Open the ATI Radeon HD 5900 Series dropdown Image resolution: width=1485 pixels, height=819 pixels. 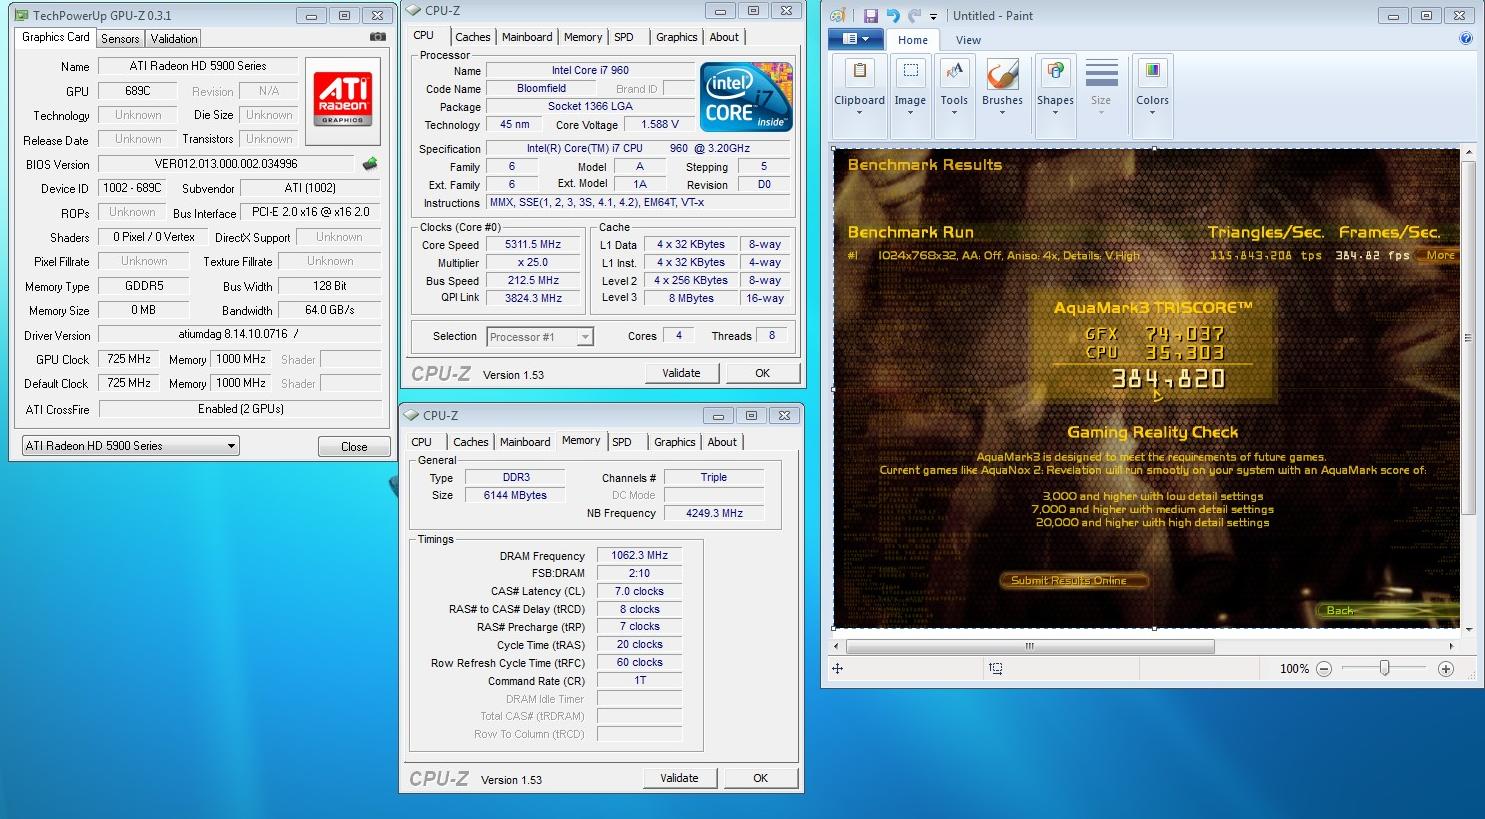(131, 446)
